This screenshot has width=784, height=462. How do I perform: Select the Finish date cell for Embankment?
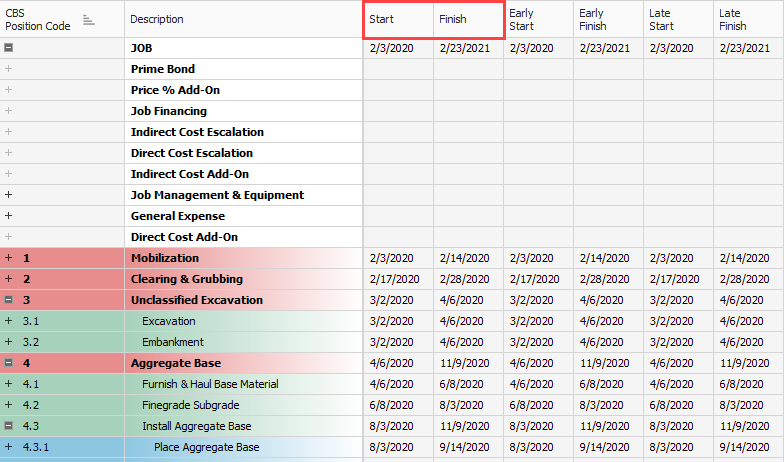[x=467, y=342]
